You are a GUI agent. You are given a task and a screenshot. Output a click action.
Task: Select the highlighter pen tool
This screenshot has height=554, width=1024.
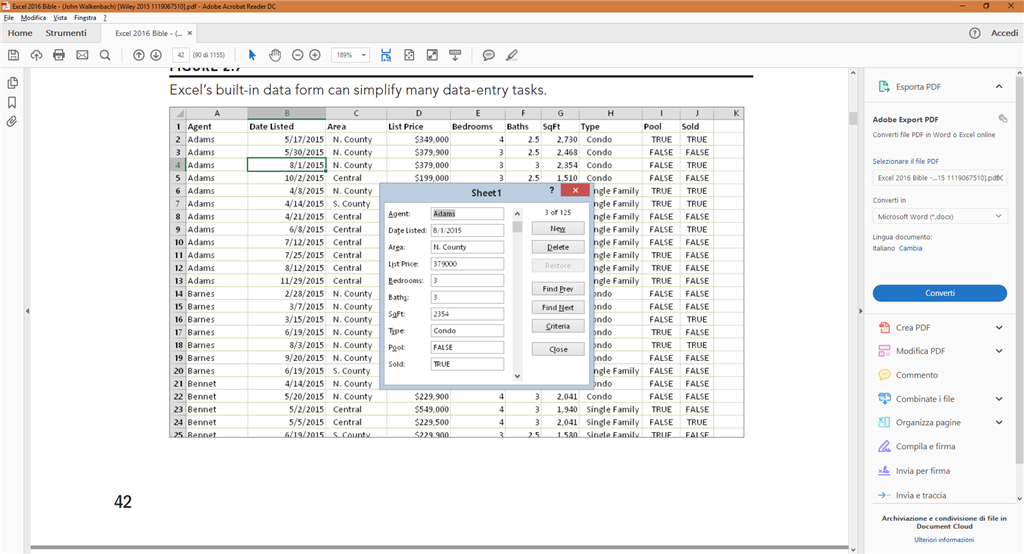(512, 56)
